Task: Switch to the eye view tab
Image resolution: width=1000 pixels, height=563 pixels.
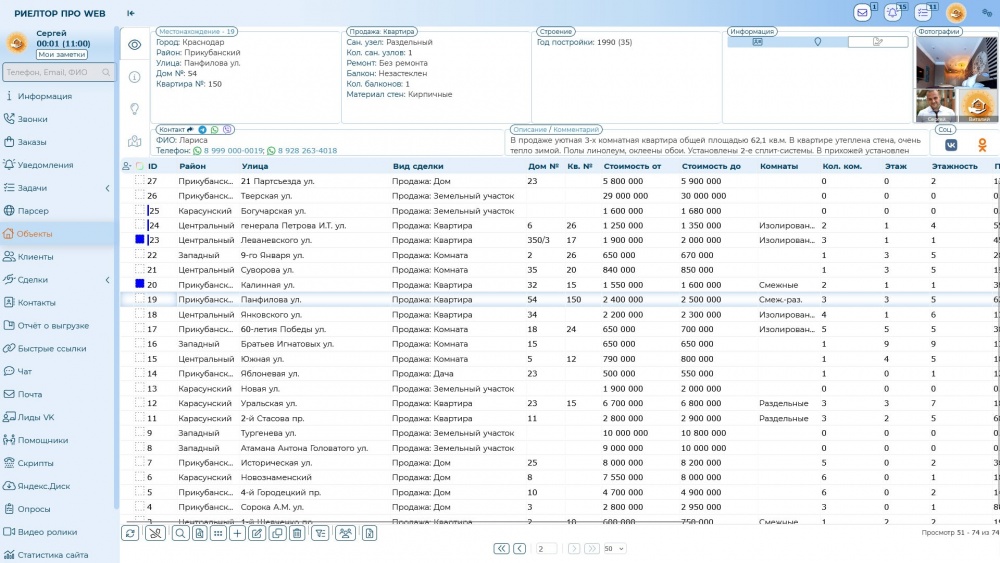Action: tap(134, 45)
